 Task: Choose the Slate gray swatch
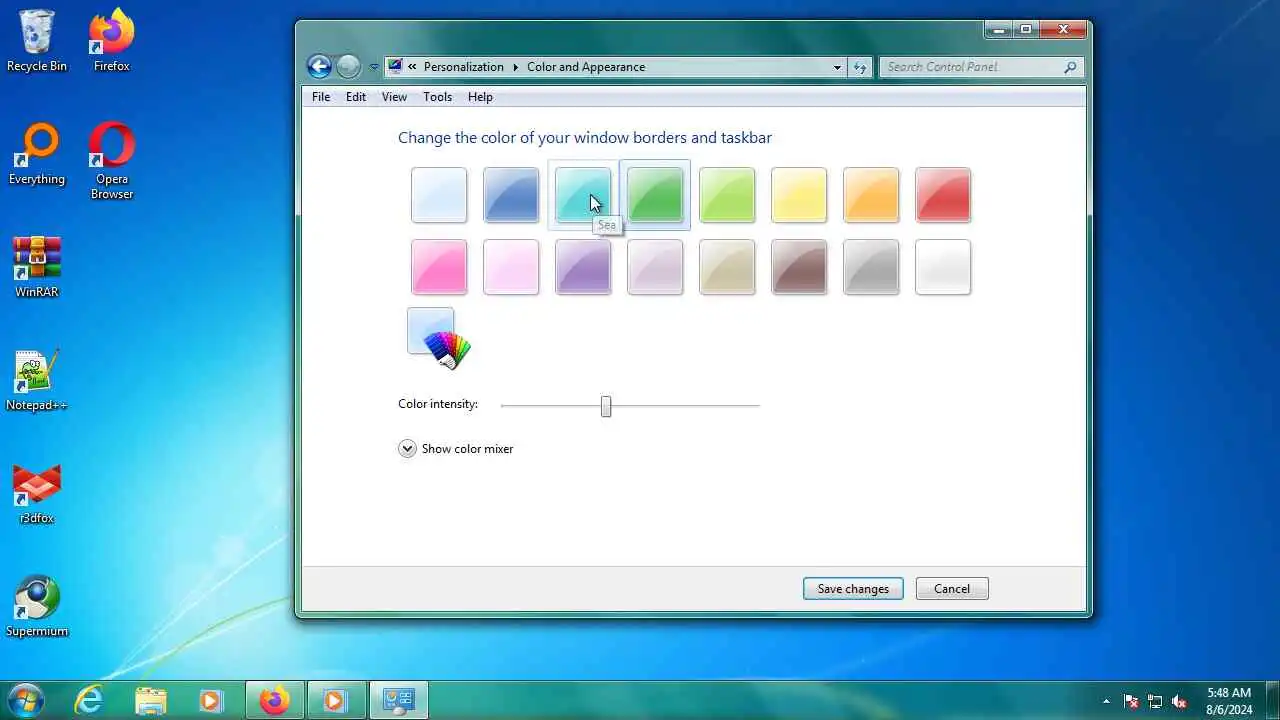click(871, 267)
